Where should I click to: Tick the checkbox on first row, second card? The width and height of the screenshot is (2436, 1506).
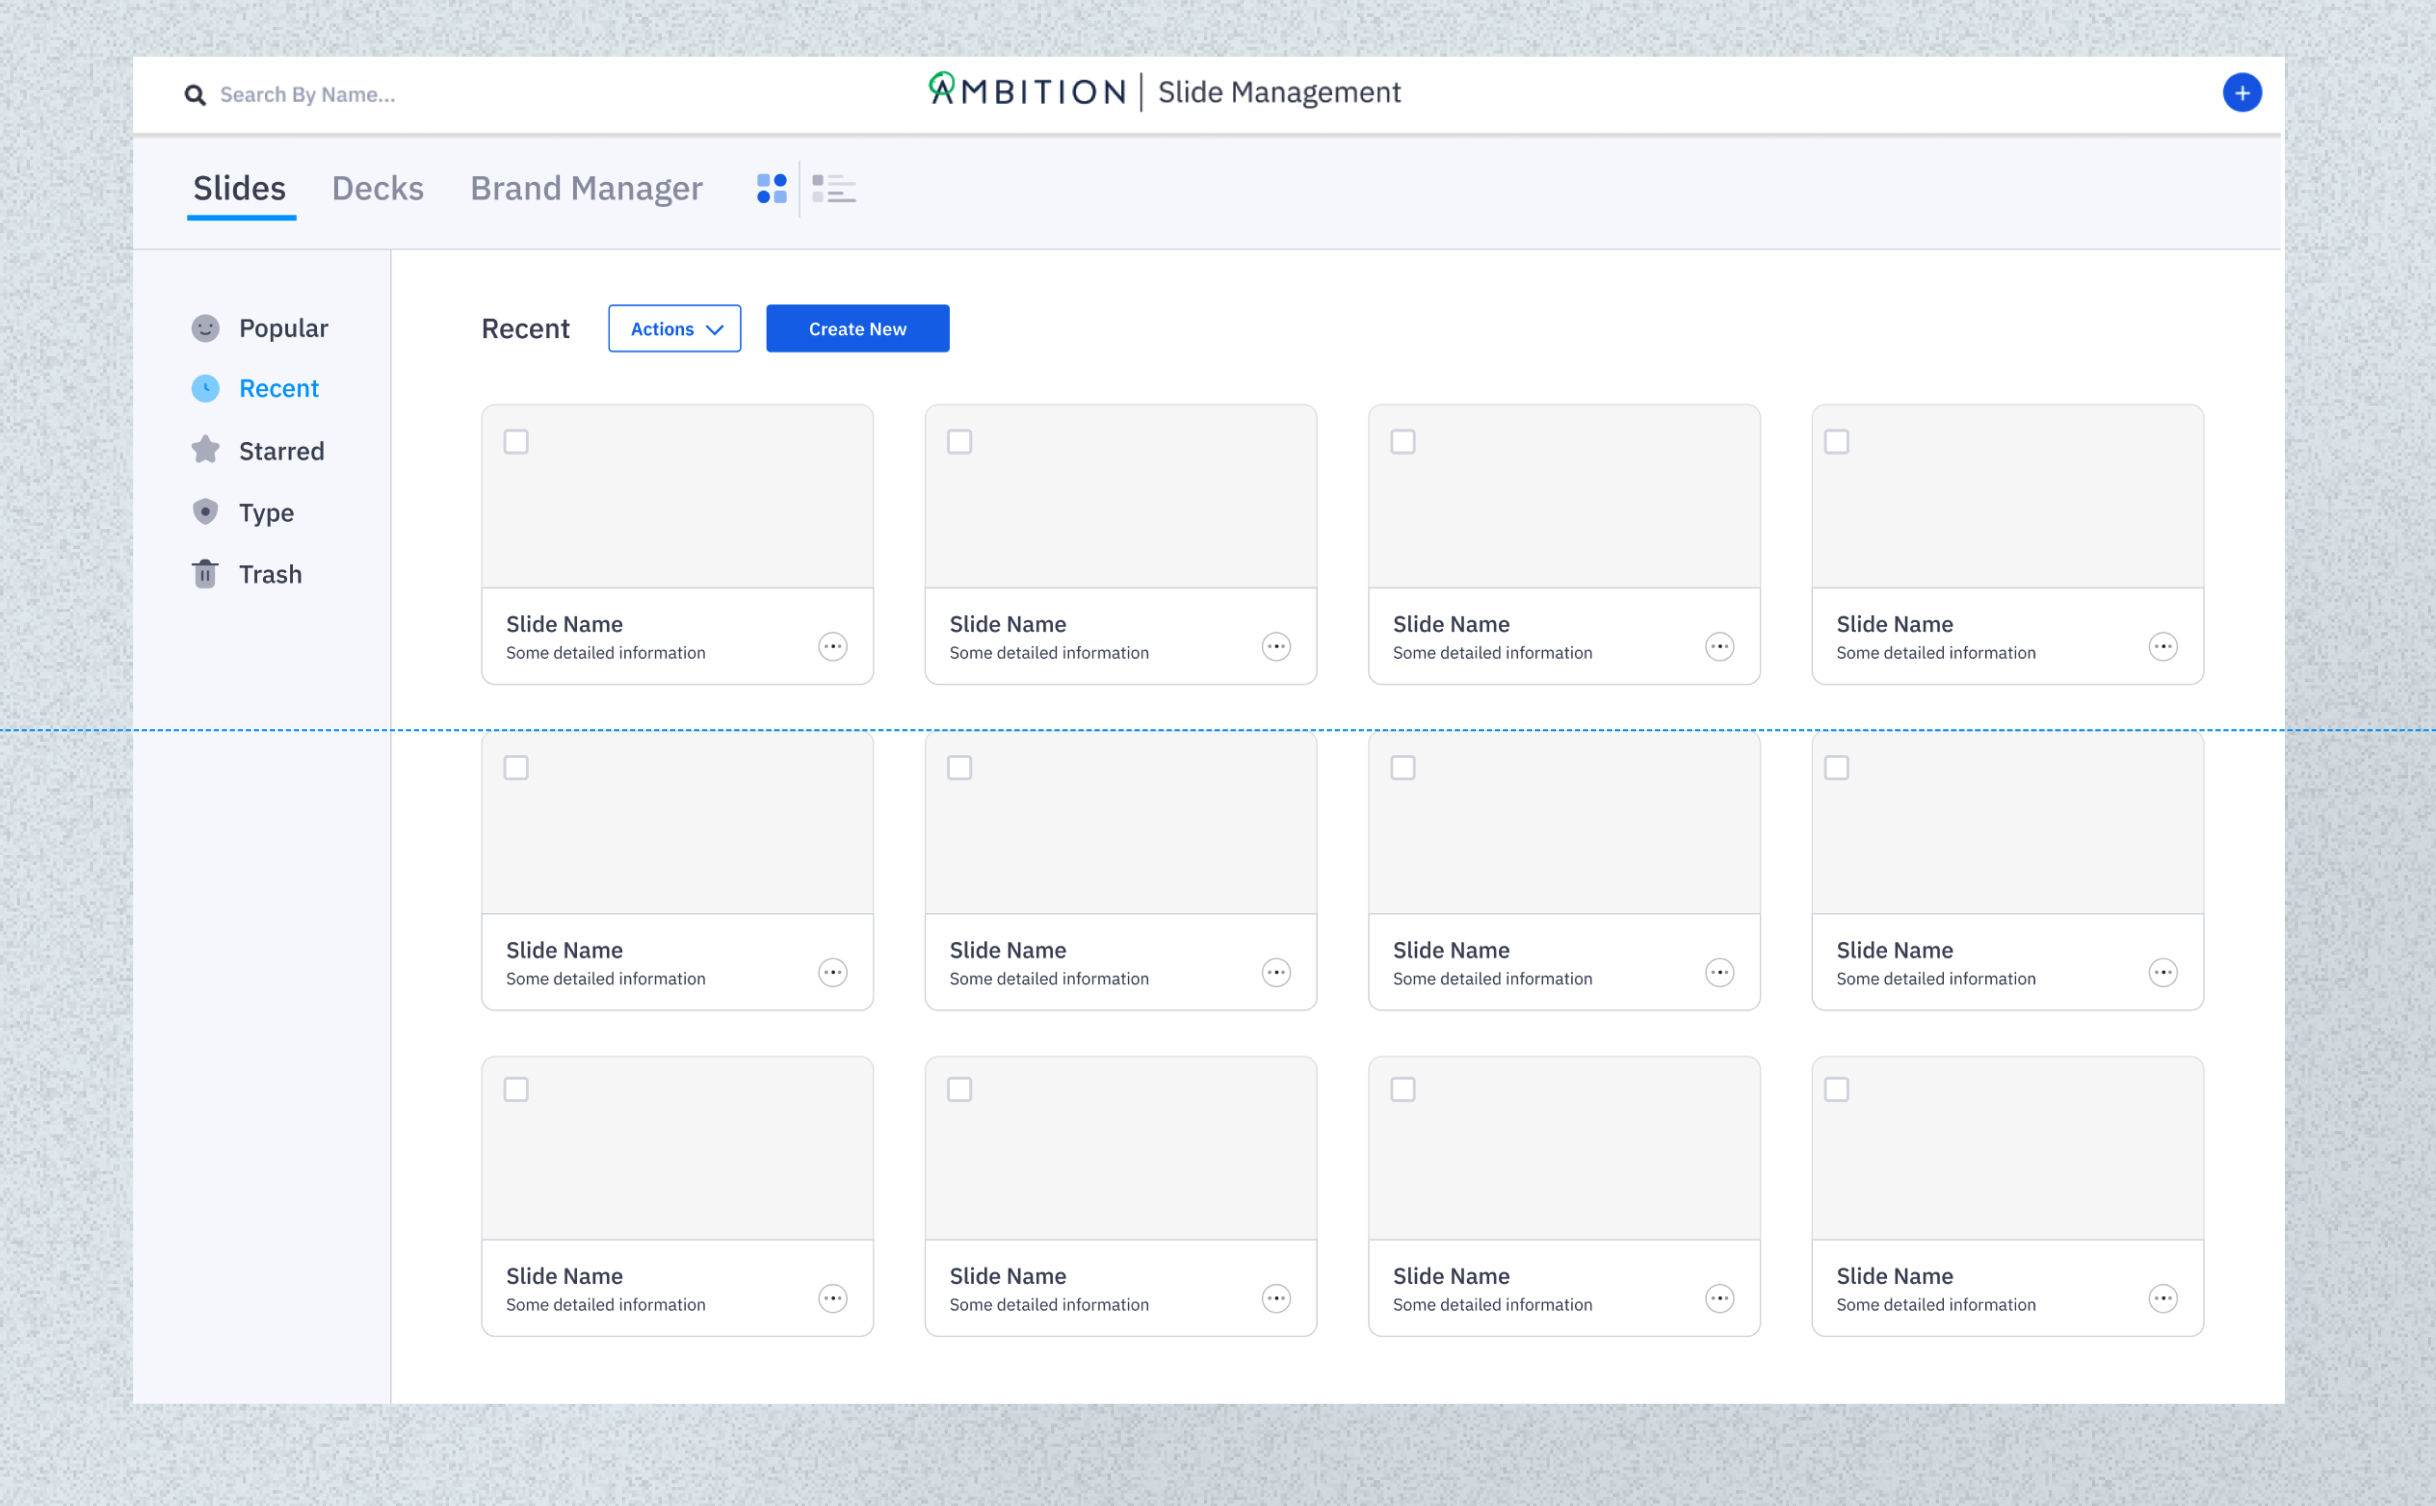(x=959, y=442)
